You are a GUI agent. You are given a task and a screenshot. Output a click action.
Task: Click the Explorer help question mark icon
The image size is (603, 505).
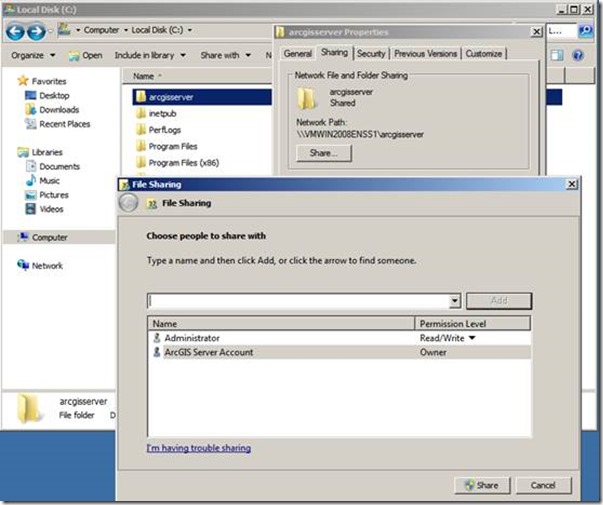coord(578,55)
